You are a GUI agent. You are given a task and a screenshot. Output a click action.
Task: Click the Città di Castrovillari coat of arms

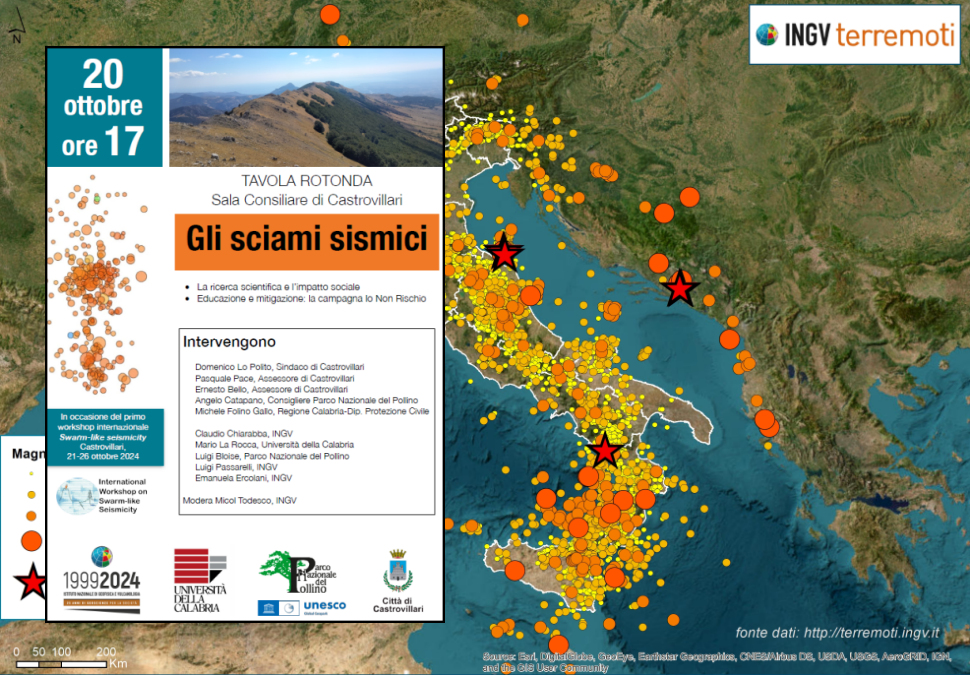(x=398, y=570)
